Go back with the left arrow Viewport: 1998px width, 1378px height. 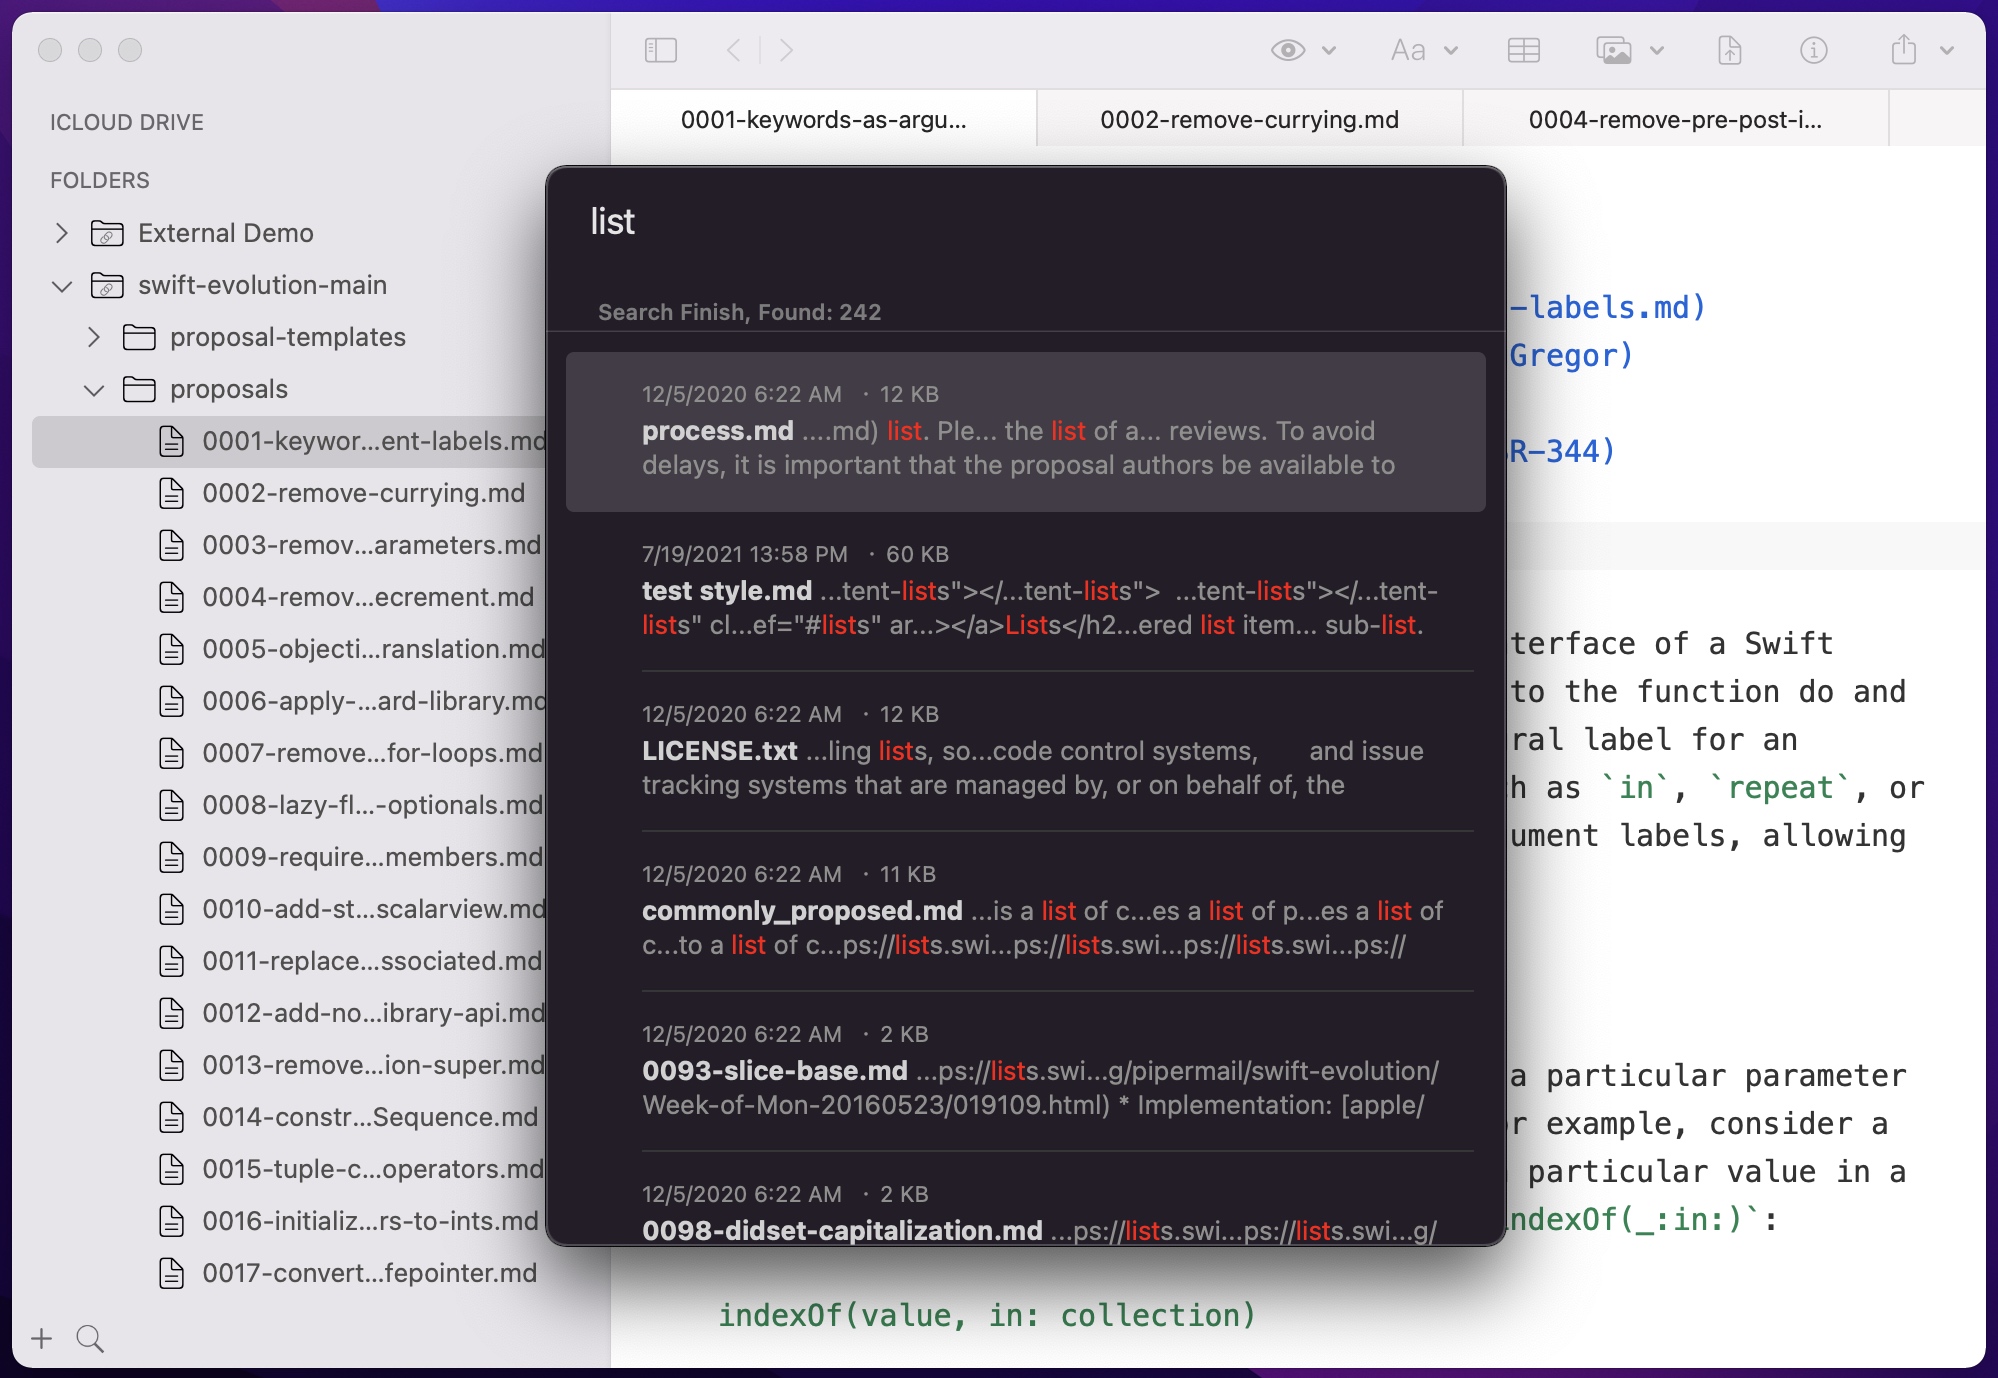point(734,50)
